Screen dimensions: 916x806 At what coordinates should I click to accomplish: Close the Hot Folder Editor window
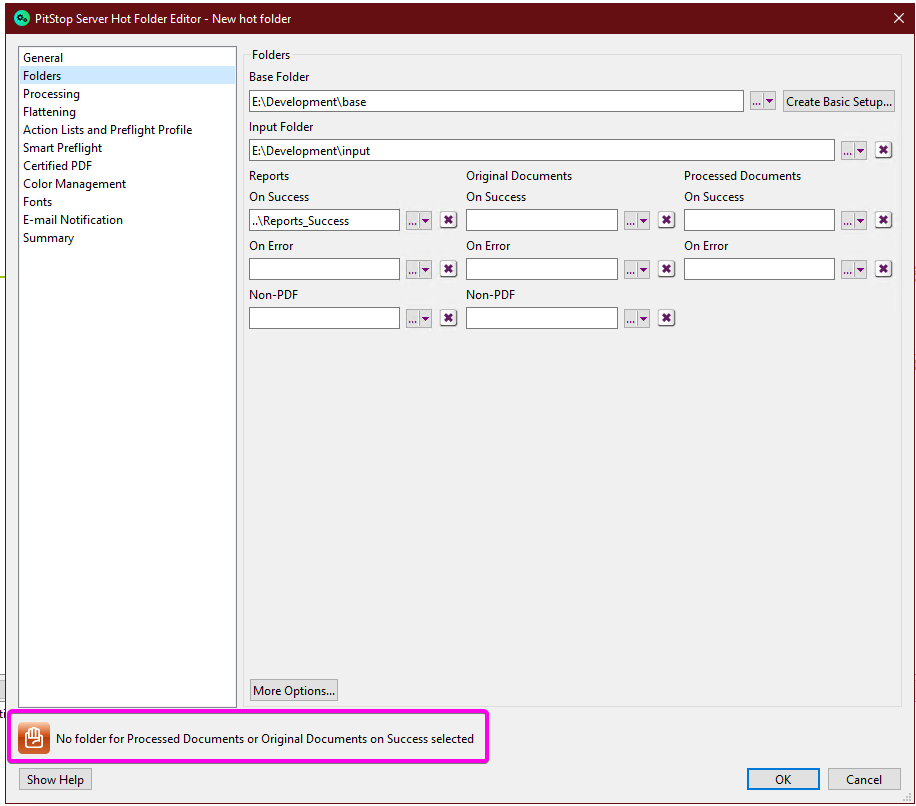click(x=899, y=18)
